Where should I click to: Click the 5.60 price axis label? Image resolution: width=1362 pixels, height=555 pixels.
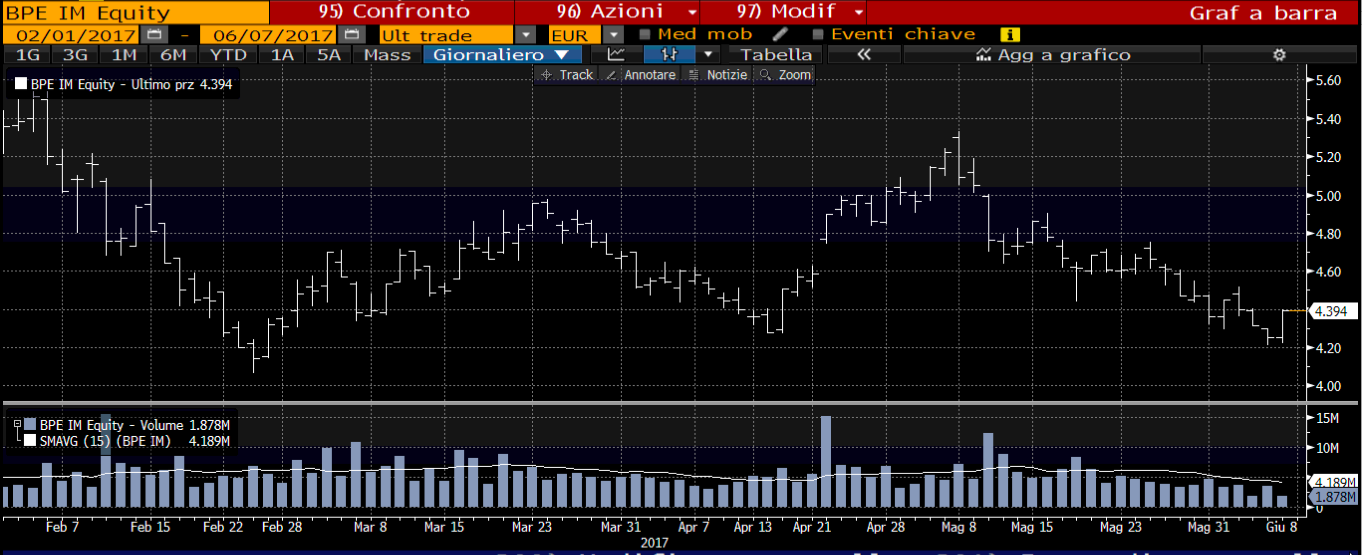(1330, 81)
